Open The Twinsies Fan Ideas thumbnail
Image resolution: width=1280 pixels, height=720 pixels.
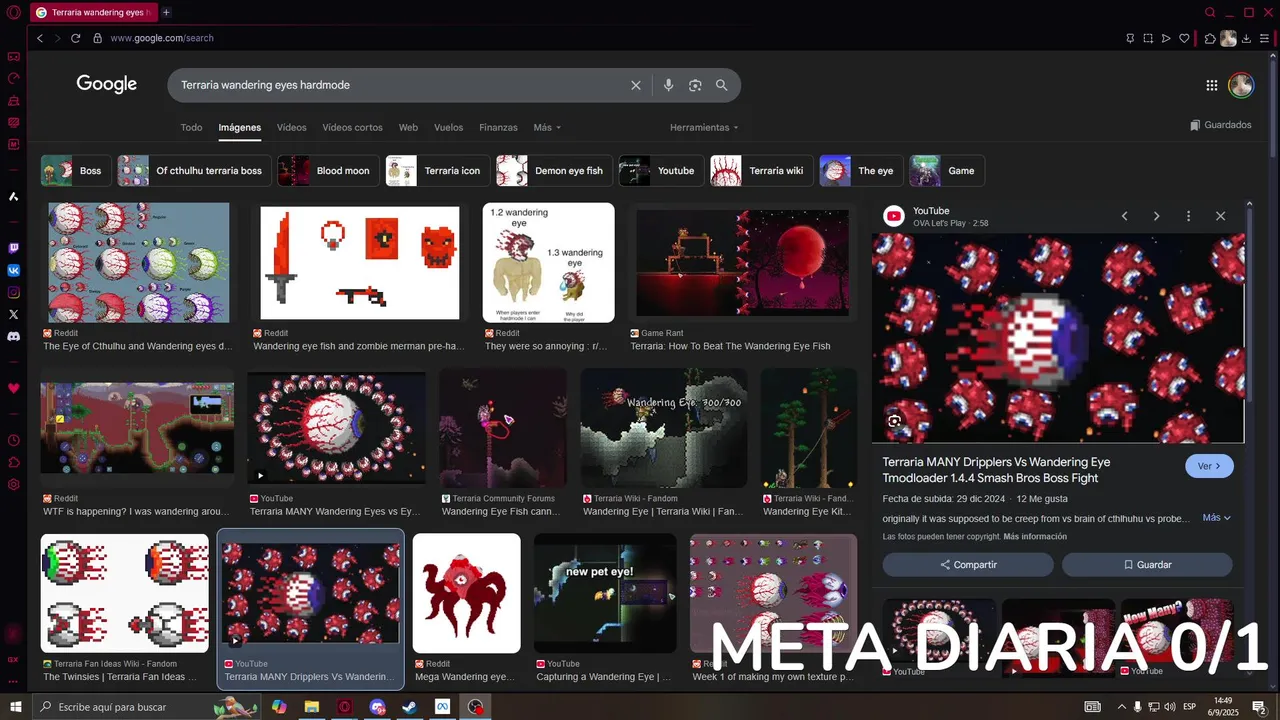coord(125,593)
